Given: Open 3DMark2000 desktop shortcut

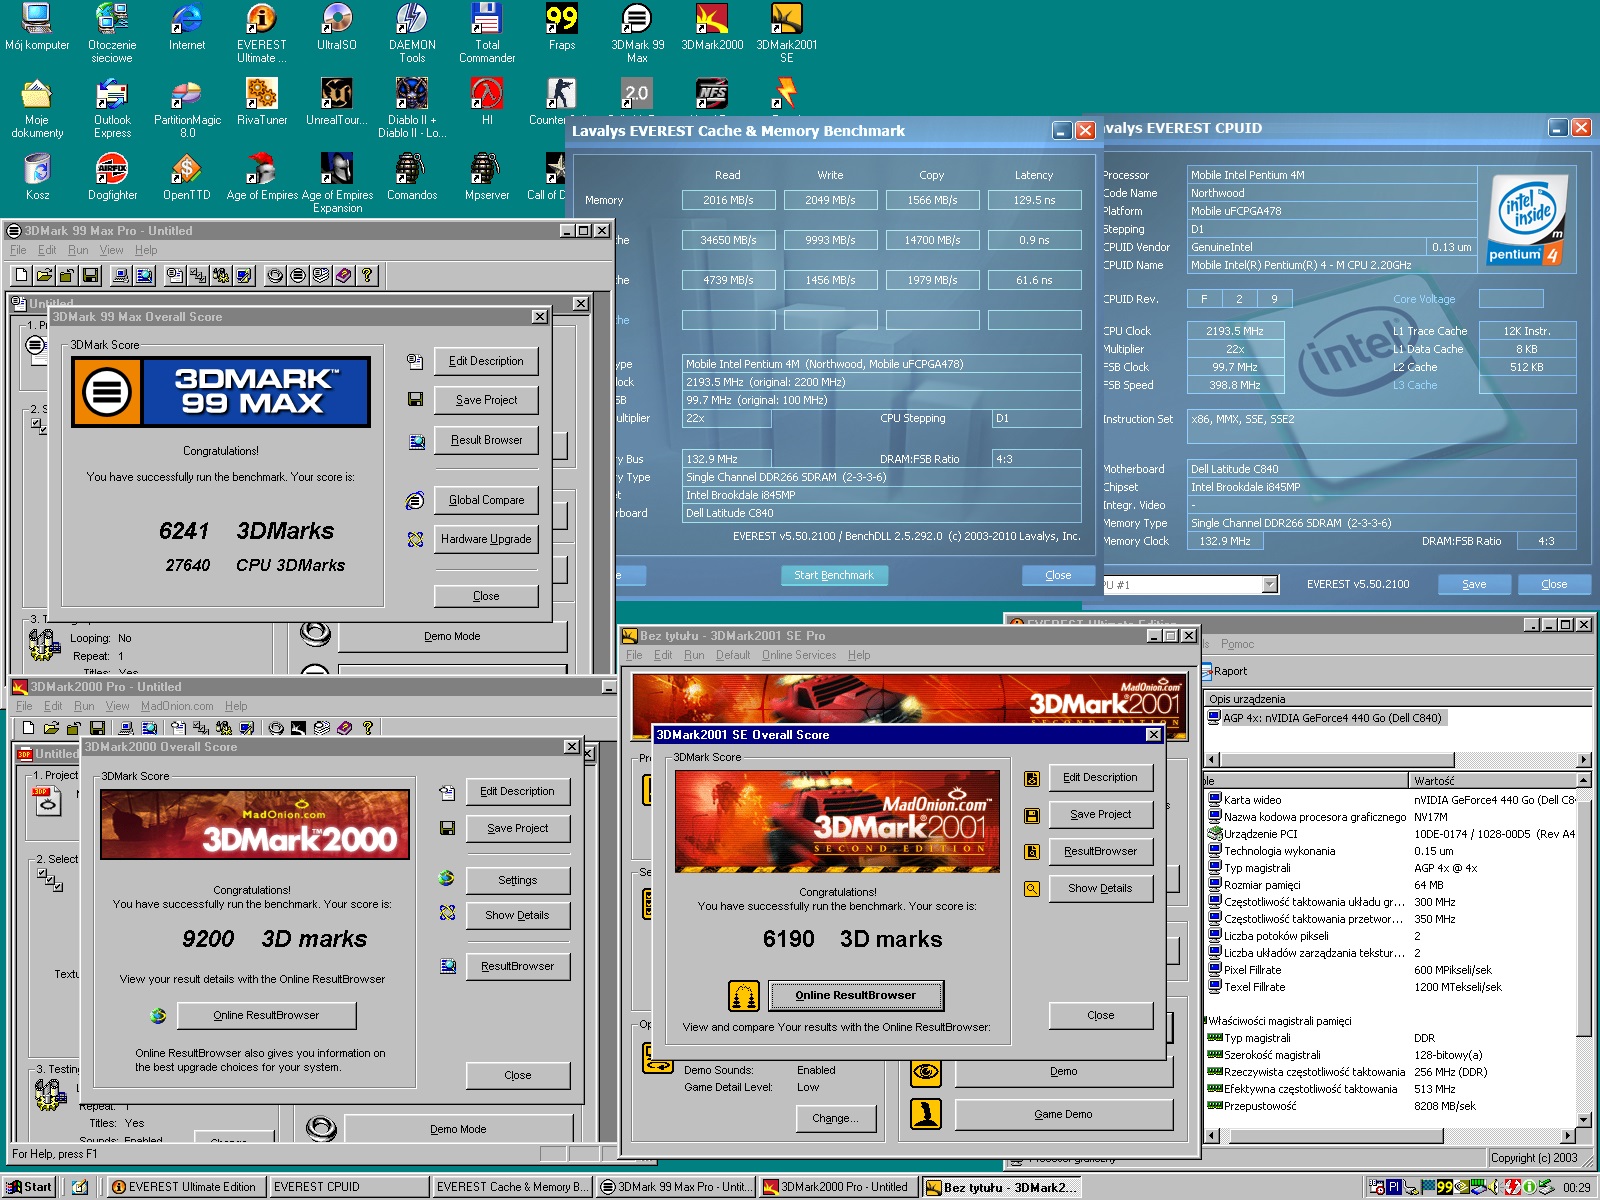Looking at the screenshot, I should coord(712,27).
